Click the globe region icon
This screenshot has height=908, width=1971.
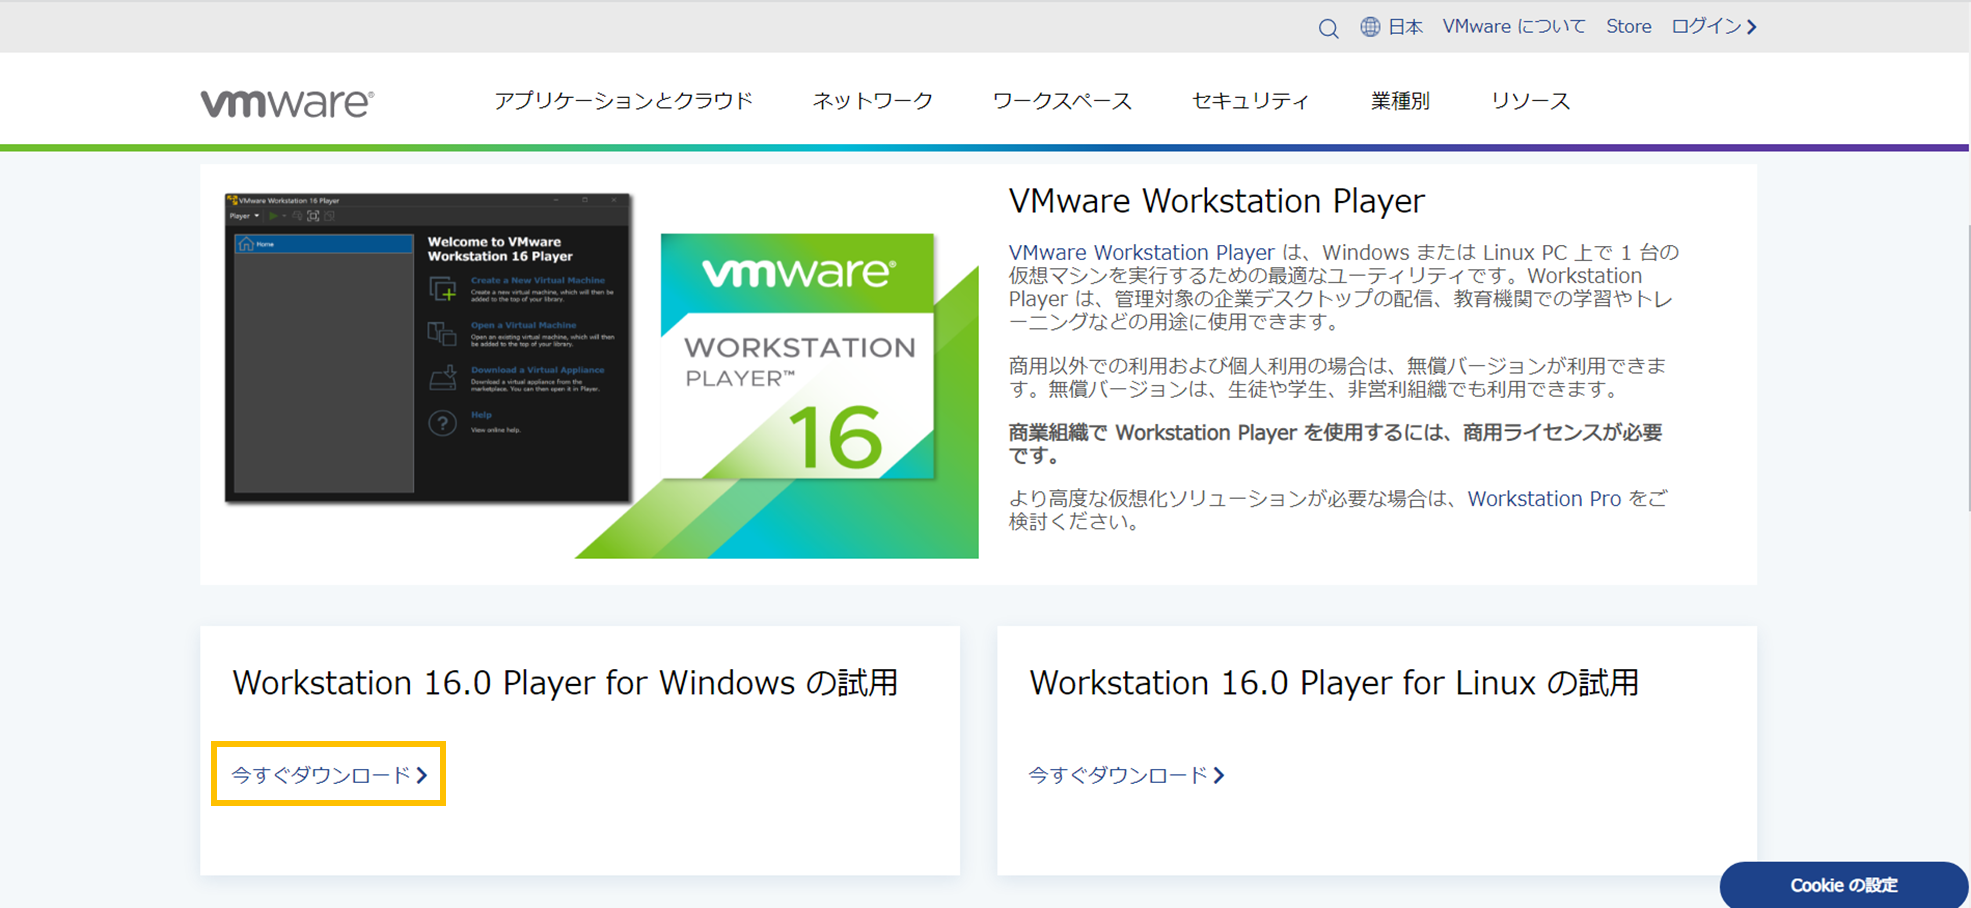coord(1370,27)
